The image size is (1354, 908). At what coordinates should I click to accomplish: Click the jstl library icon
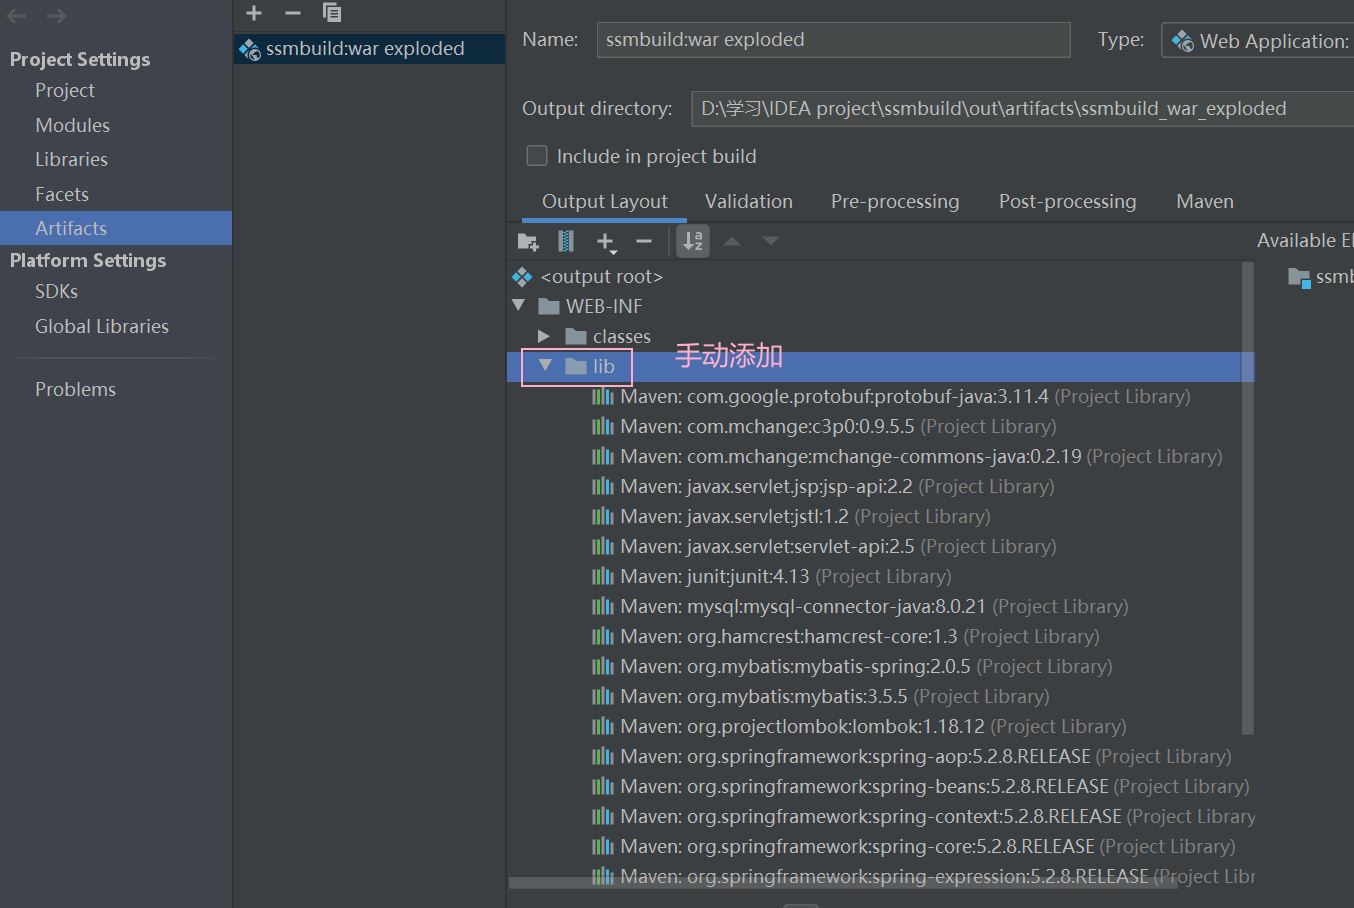(x=603, y=516)
